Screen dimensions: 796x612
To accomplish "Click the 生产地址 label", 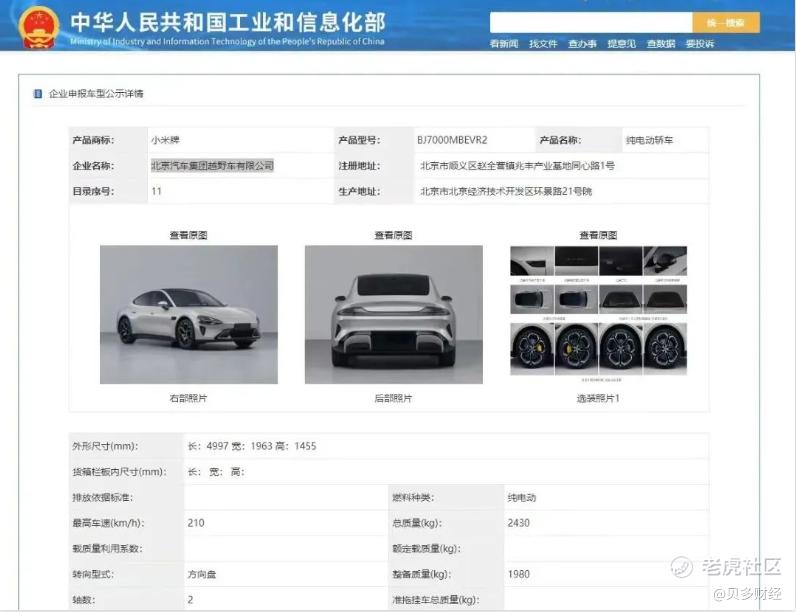I will [359, 191].
